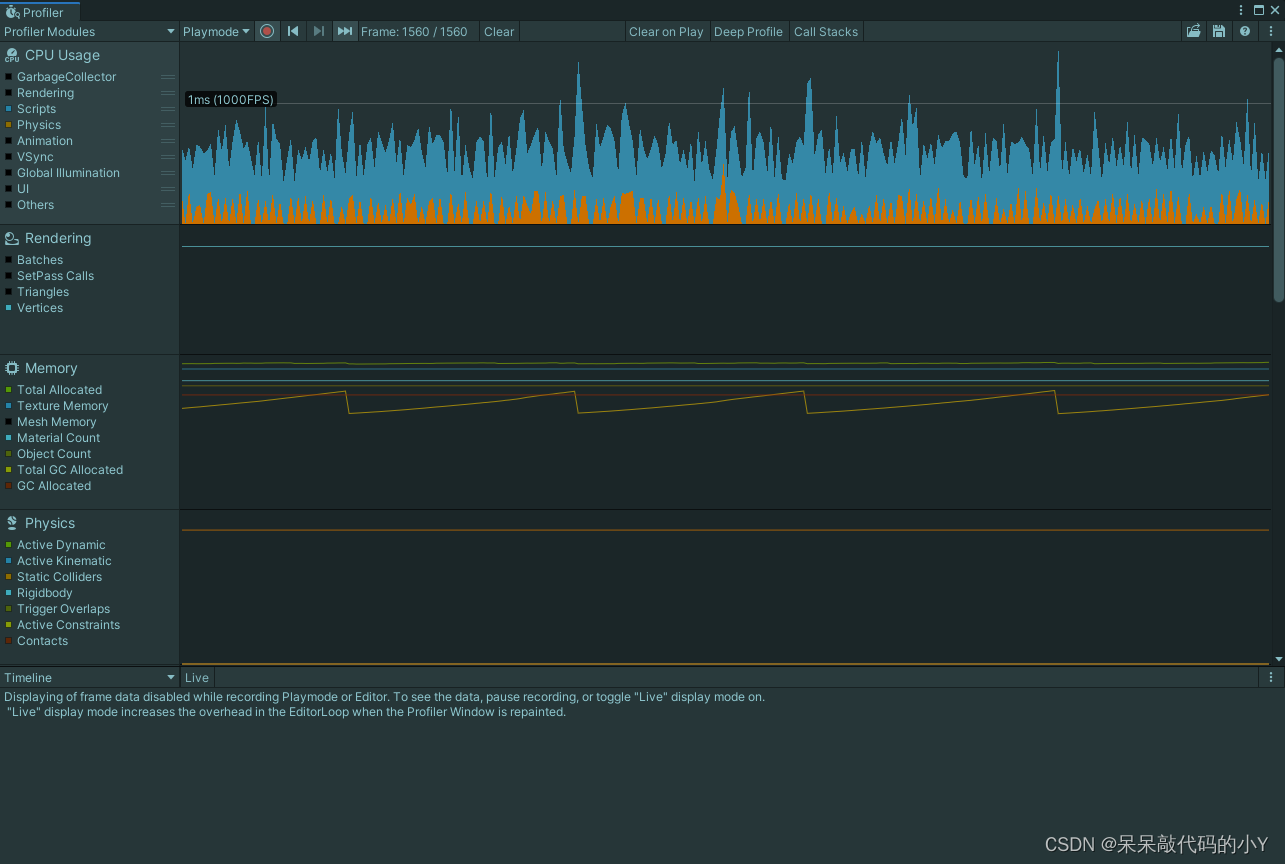Open Profiler help documentation icon
1285x864 pixels.
tap(1245, 31)
